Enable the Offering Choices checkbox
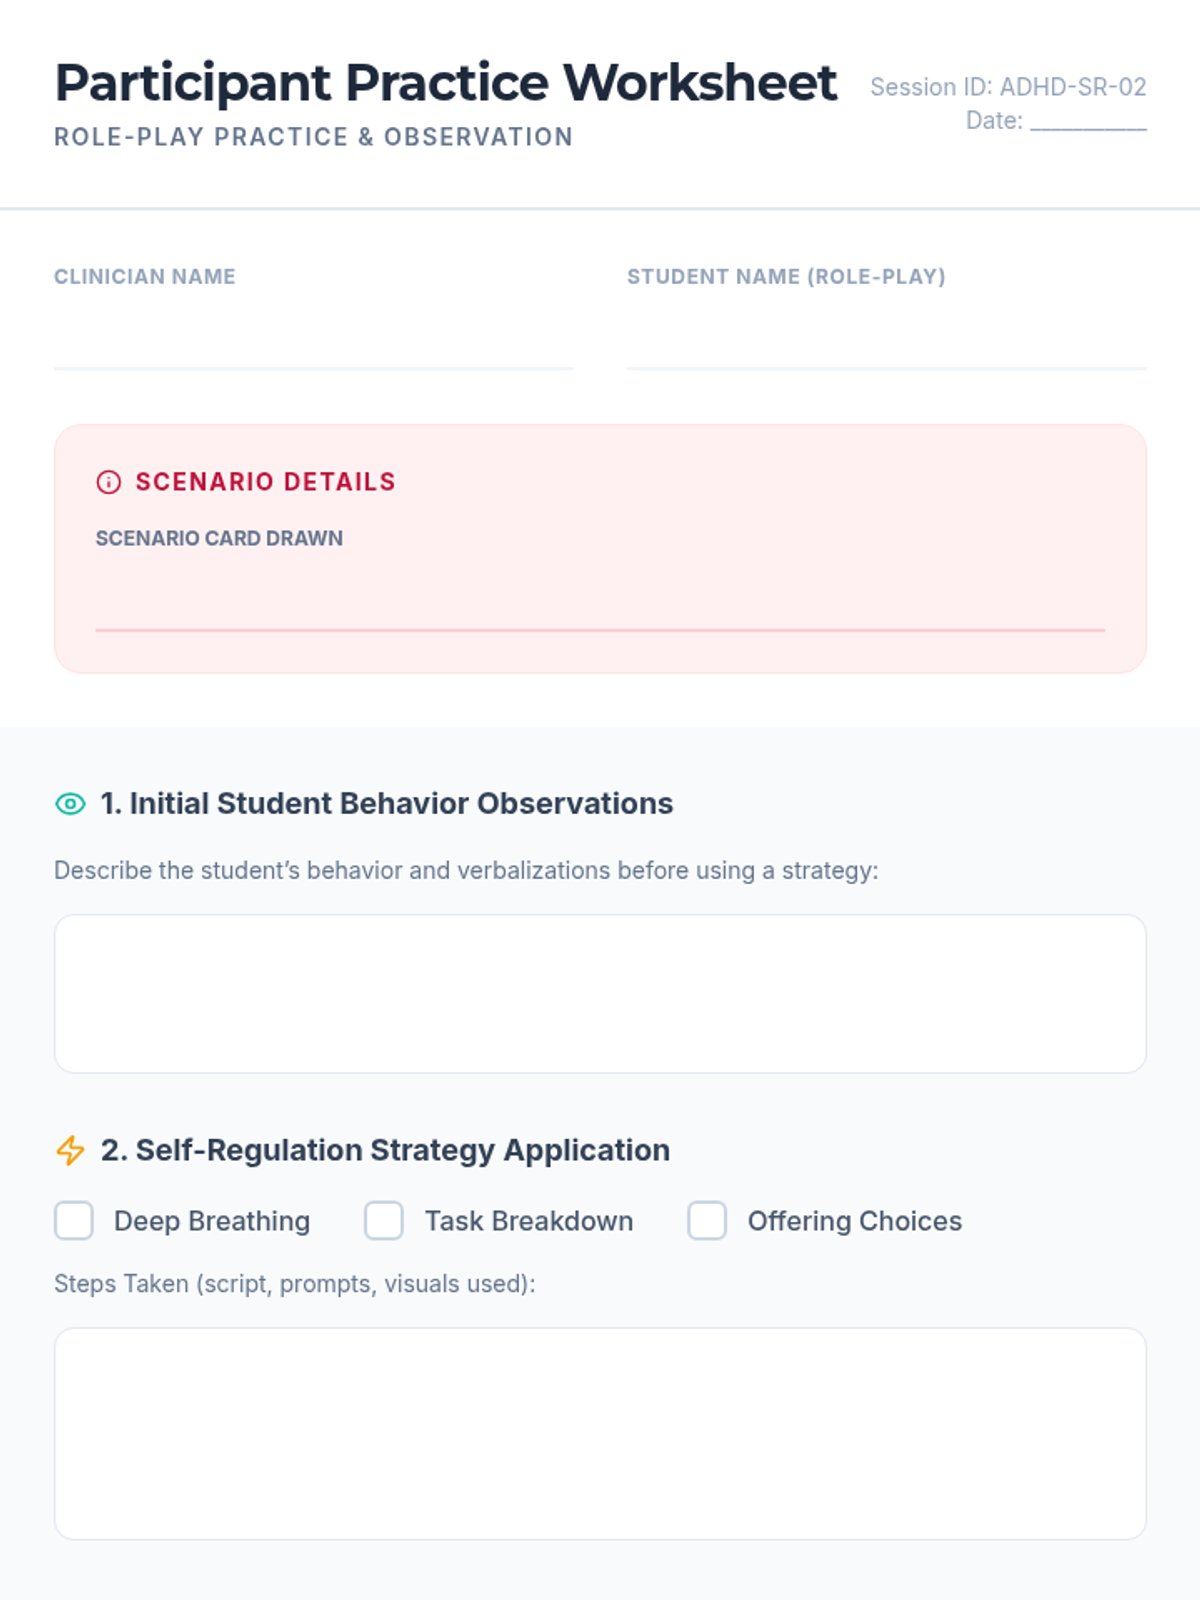This screenshot has width=1200, height=1600. click(x=707, y=1221)
